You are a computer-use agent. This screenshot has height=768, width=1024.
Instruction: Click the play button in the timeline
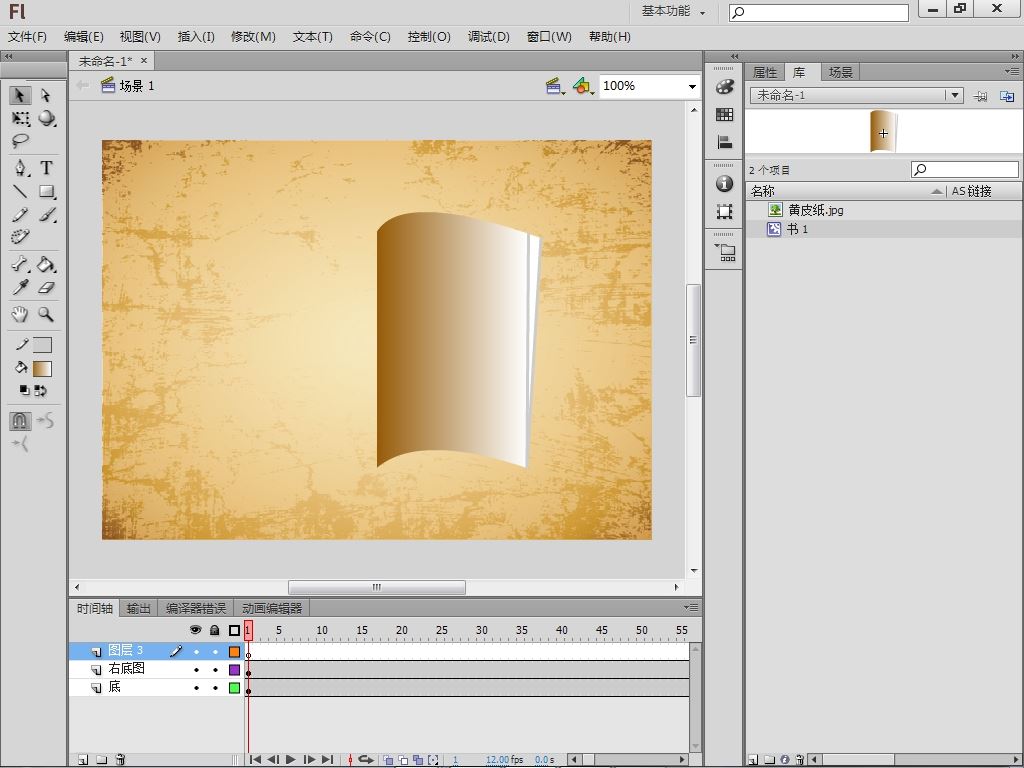pyautogui.click(x=291, y=760)
